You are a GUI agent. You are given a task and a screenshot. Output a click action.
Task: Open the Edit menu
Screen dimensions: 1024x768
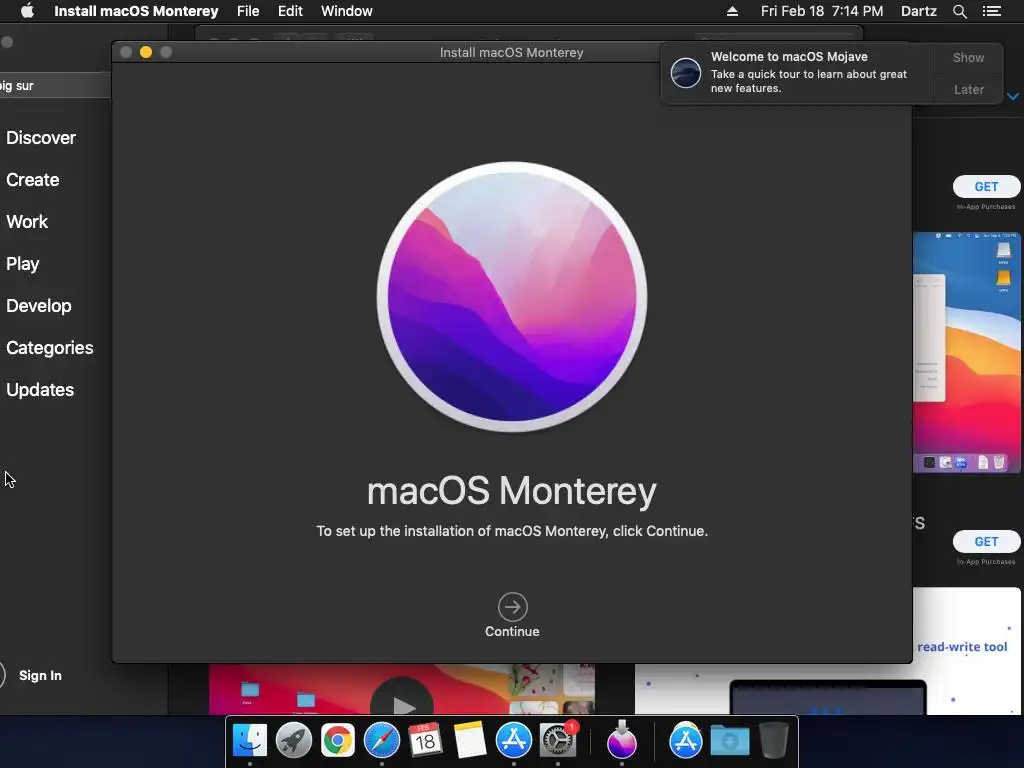(290, 11)
